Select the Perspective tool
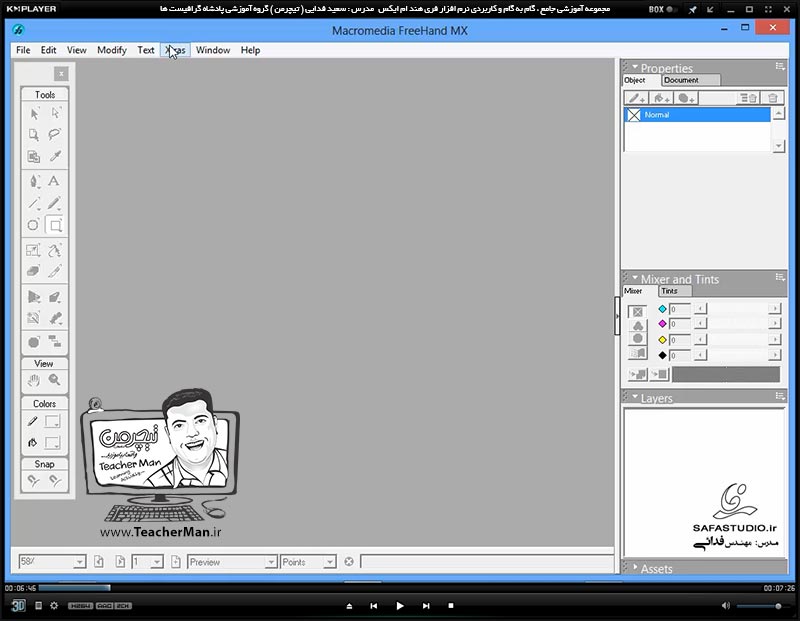 pyautogui.click(x=34, y=296)
